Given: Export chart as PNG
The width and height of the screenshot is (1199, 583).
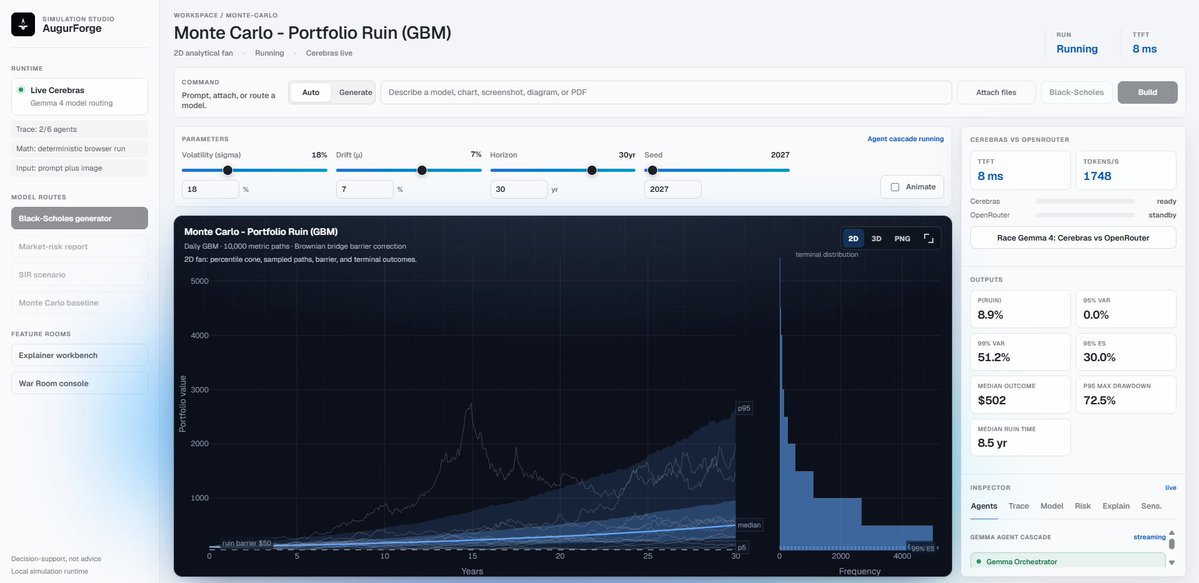Looking at the screenshot, I should (x=902, y=239).
